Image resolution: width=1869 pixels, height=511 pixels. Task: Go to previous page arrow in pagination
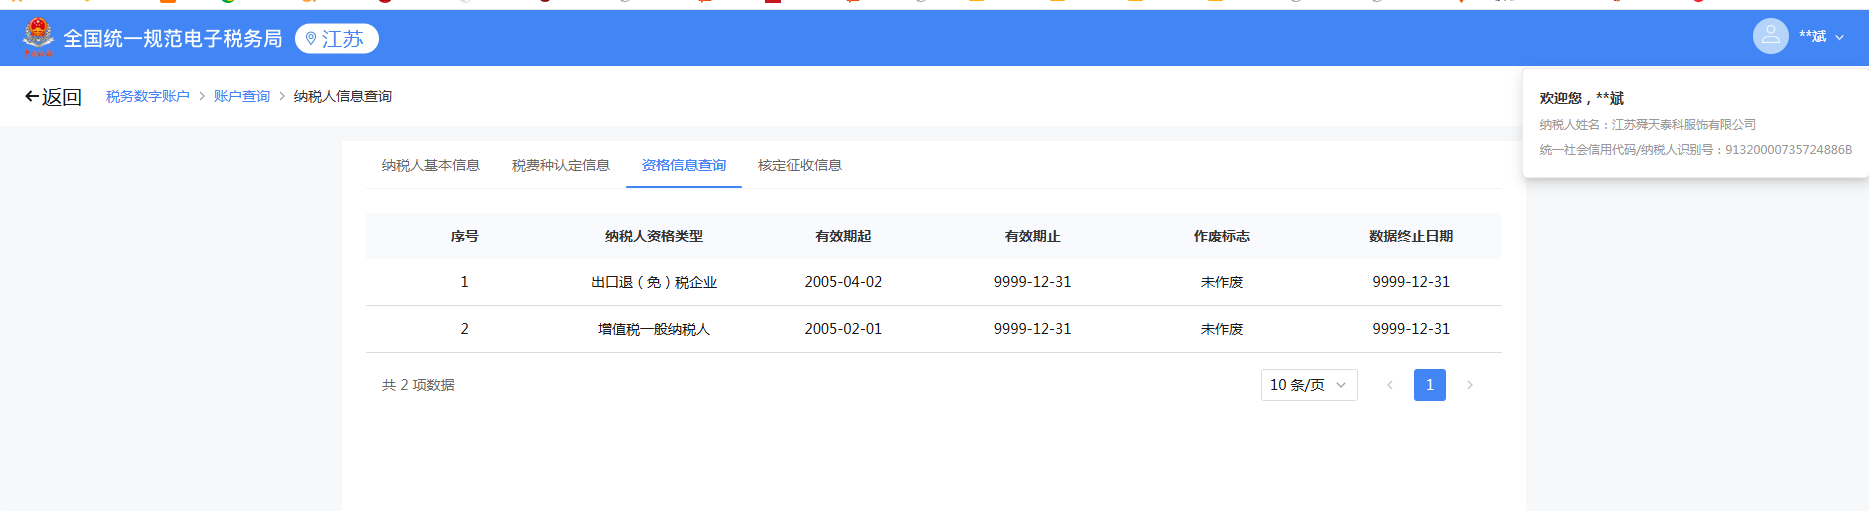point(1389,385)
